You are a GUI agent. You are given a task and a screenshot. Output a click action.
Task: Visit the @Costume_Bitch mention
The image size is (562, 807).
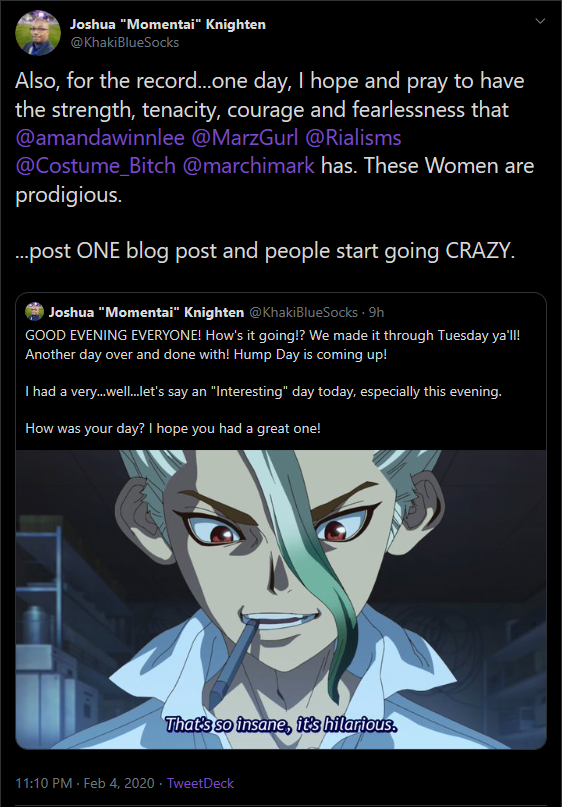pos(95,166)
